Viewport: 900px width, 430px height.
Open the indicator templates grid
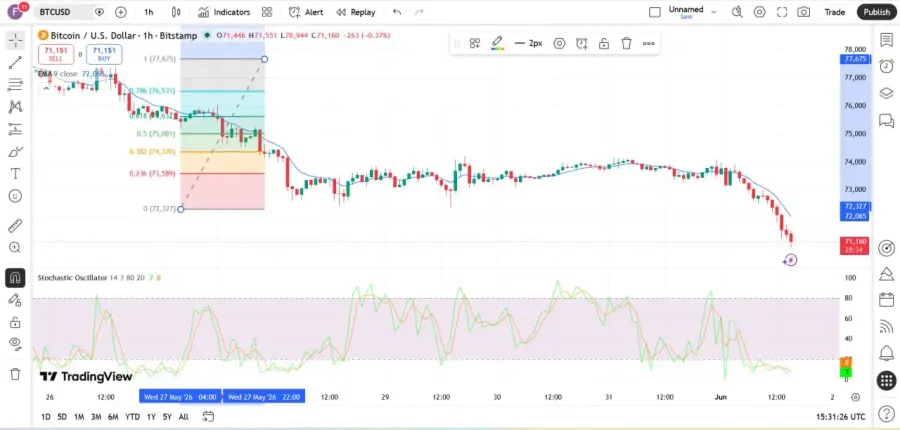267,12
